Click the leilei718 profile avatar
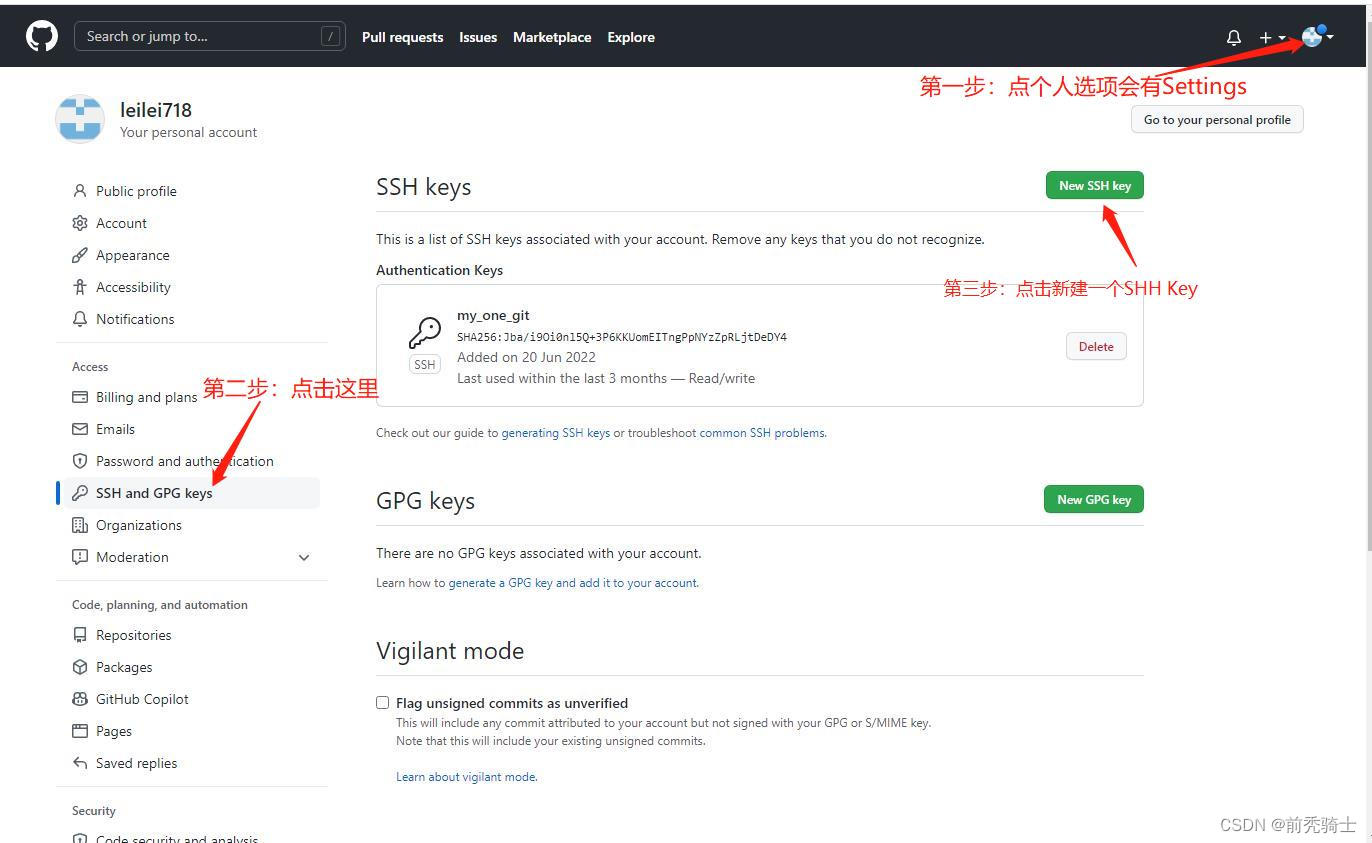 click(80, 119)
